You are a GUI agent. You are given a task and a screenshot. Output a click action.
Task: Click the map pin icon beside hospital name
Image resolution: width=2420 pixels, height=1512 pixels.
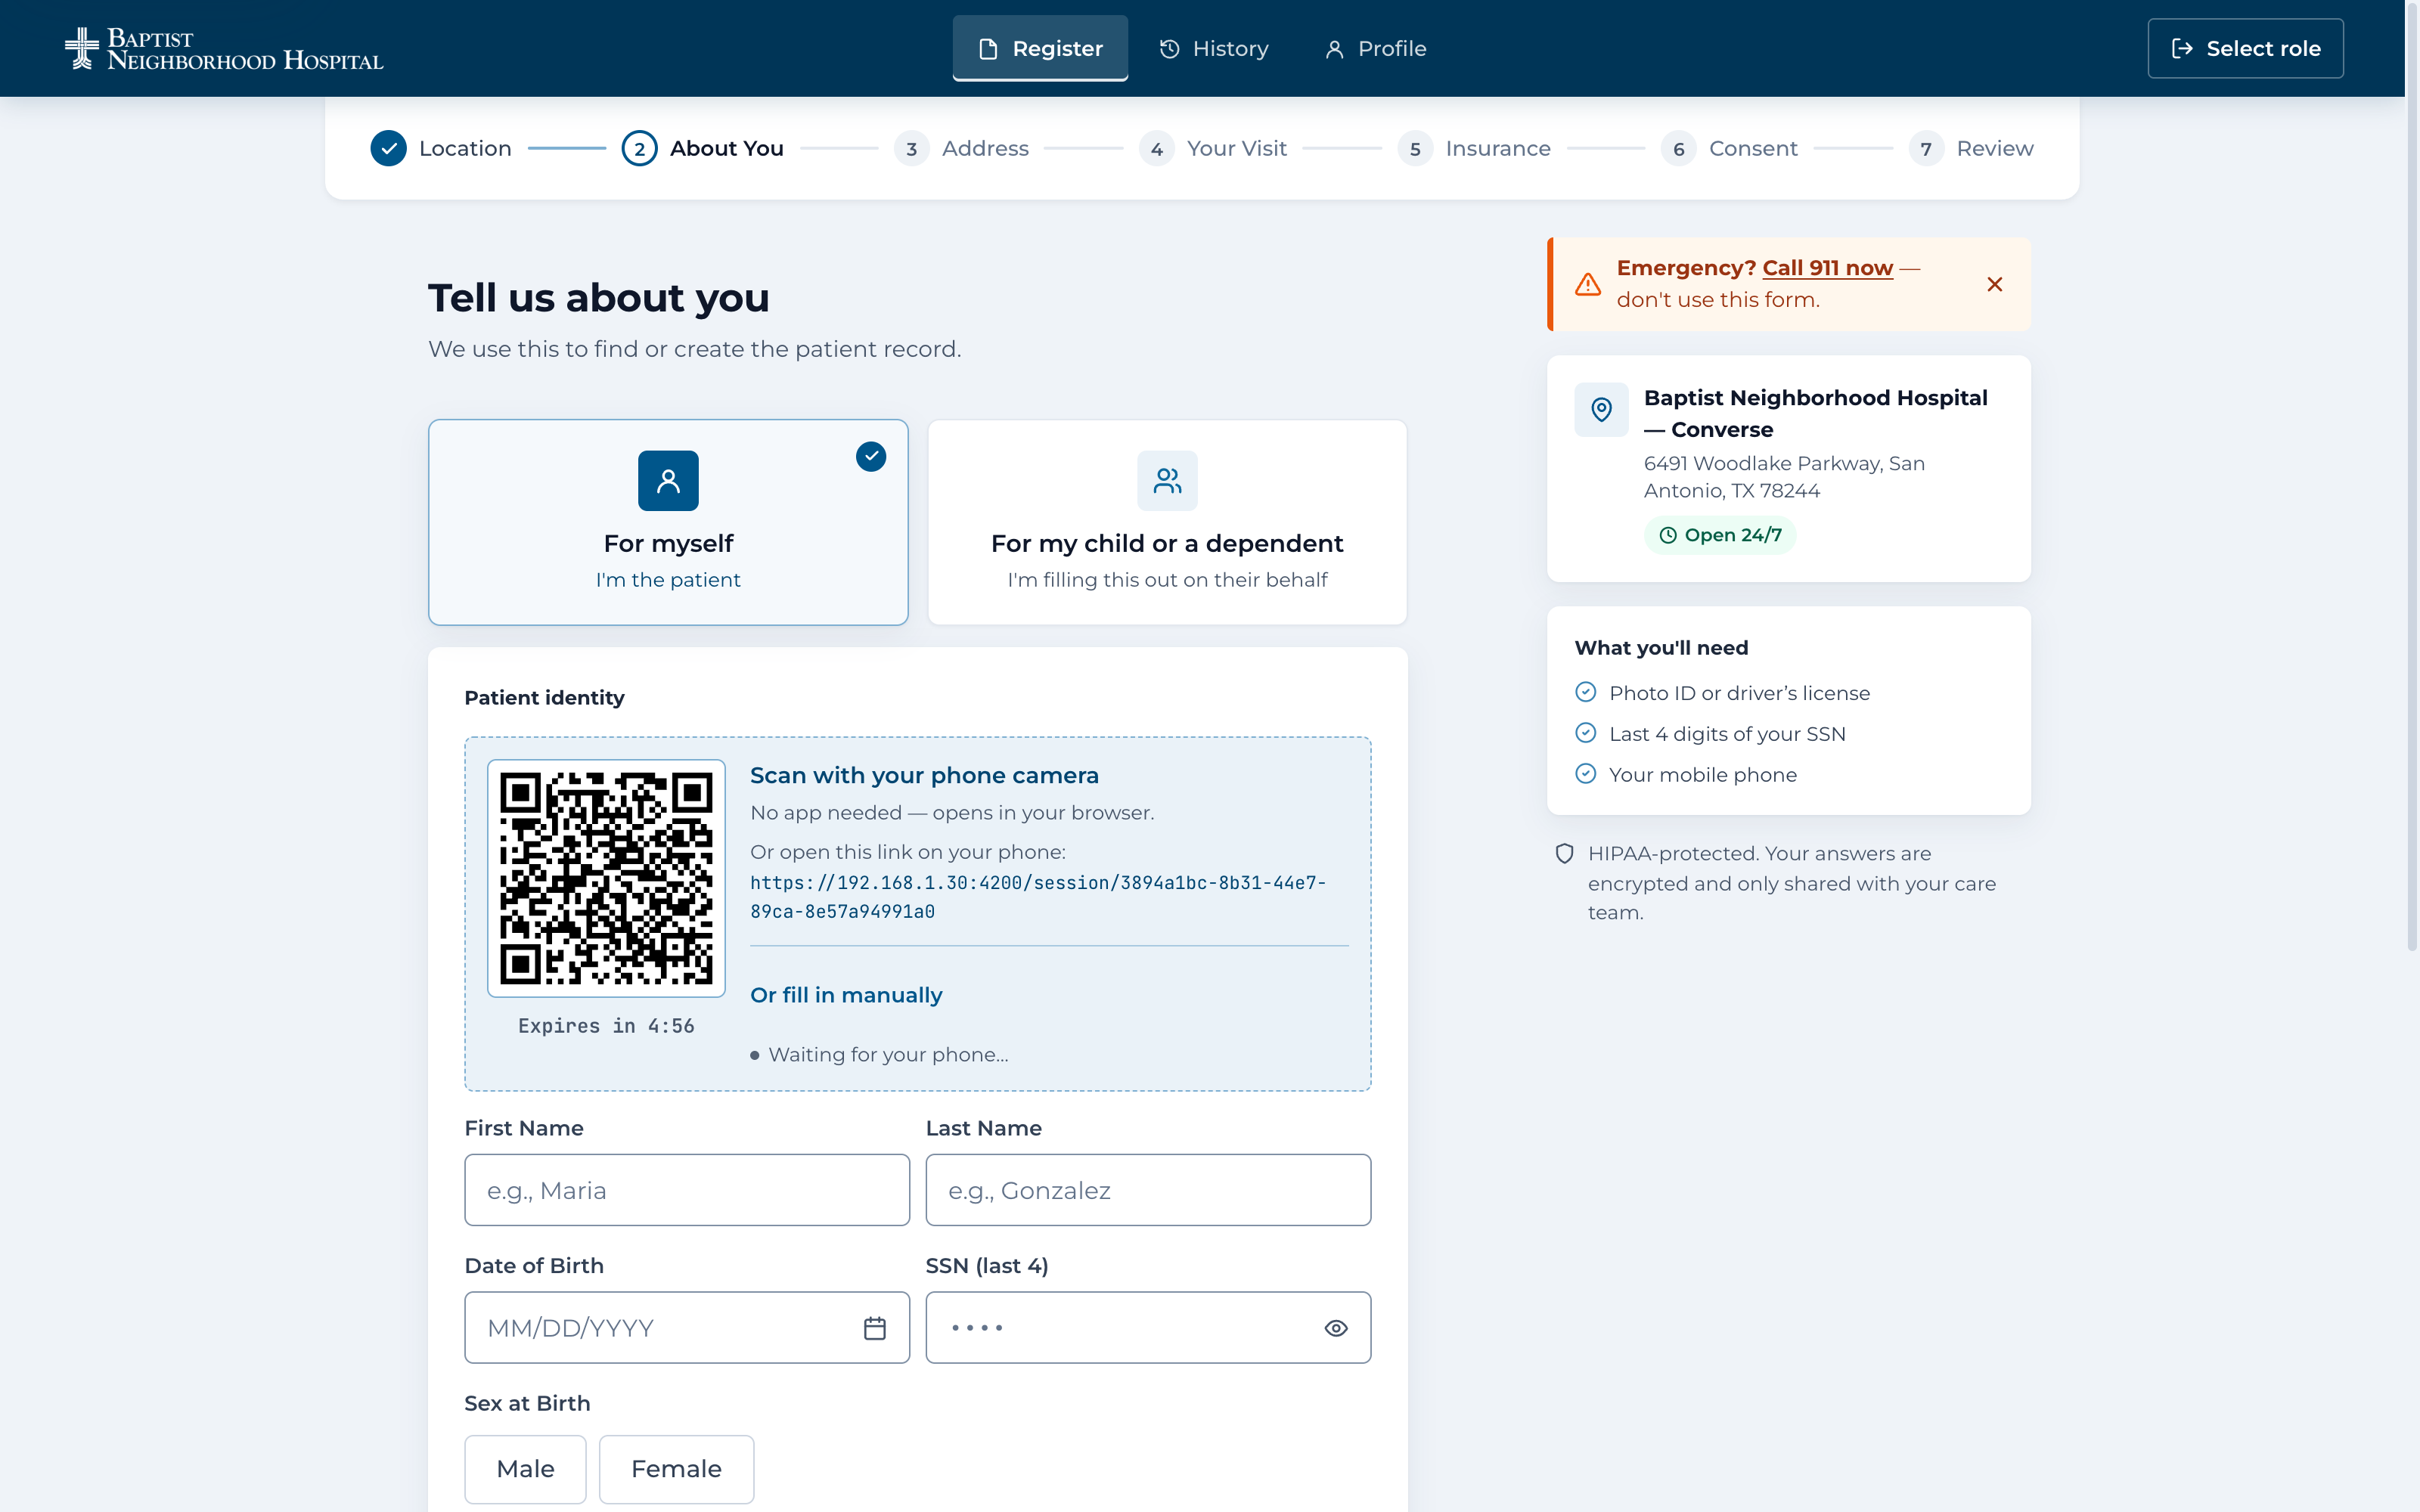[x=1601, y=409]
